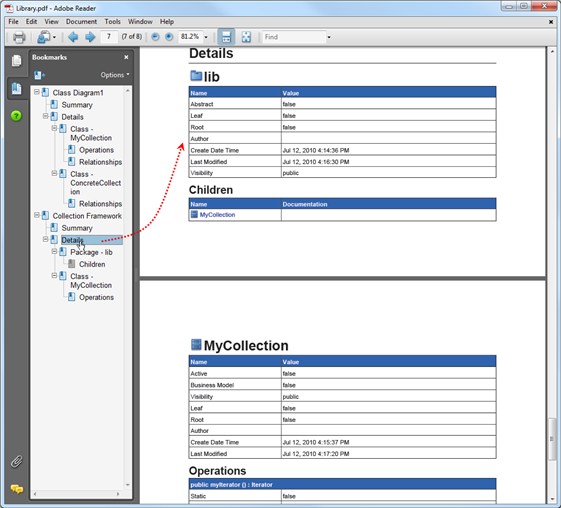Select Relationships bookmark under first MyCollection
This screenshot has width=561, height=508.
tap(100, 162)
